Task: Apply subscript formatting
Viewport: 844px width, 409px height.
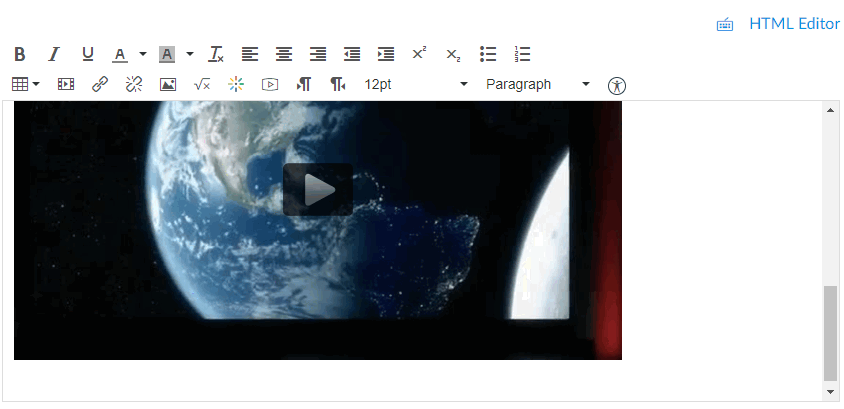Action: 453,54
